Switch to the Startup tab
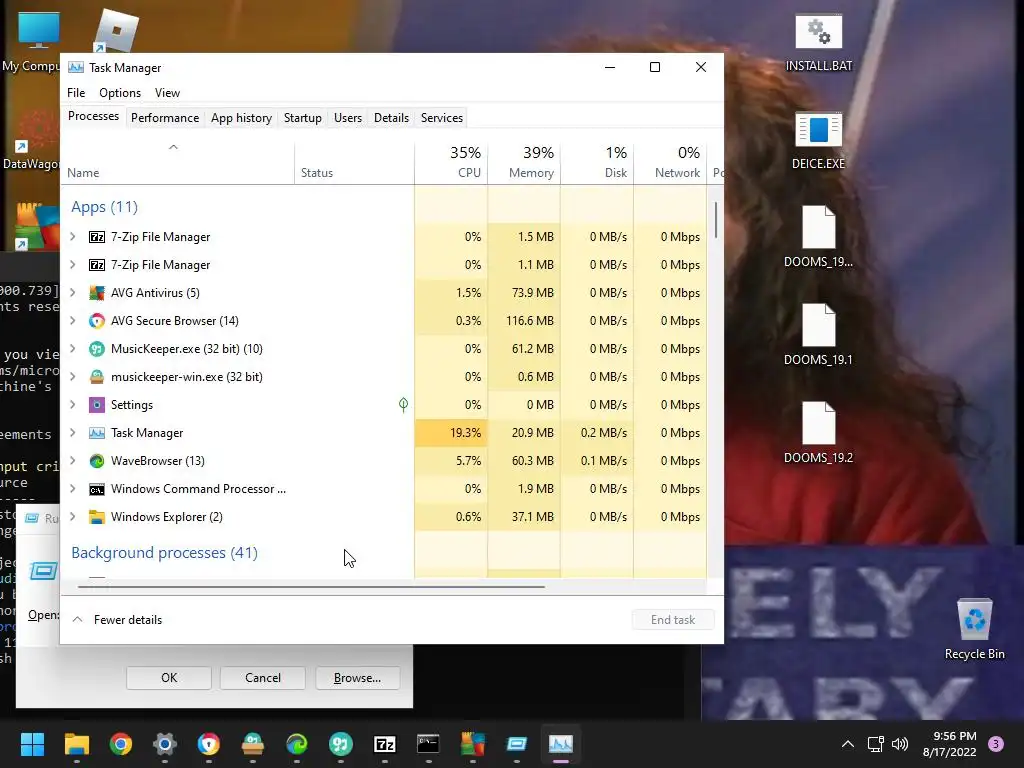Image resolution: width=1024 pixels, height=768 pixels. [x=302, y=118]
